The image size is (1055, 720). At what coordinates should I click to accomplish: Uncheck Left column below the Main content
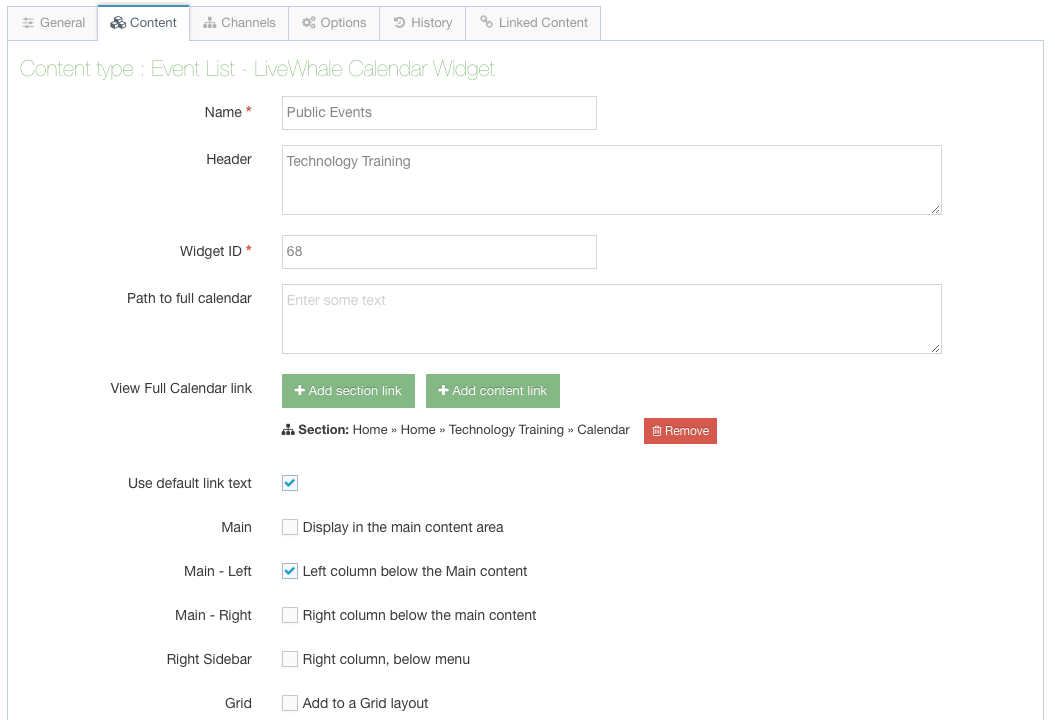[290, 571]
